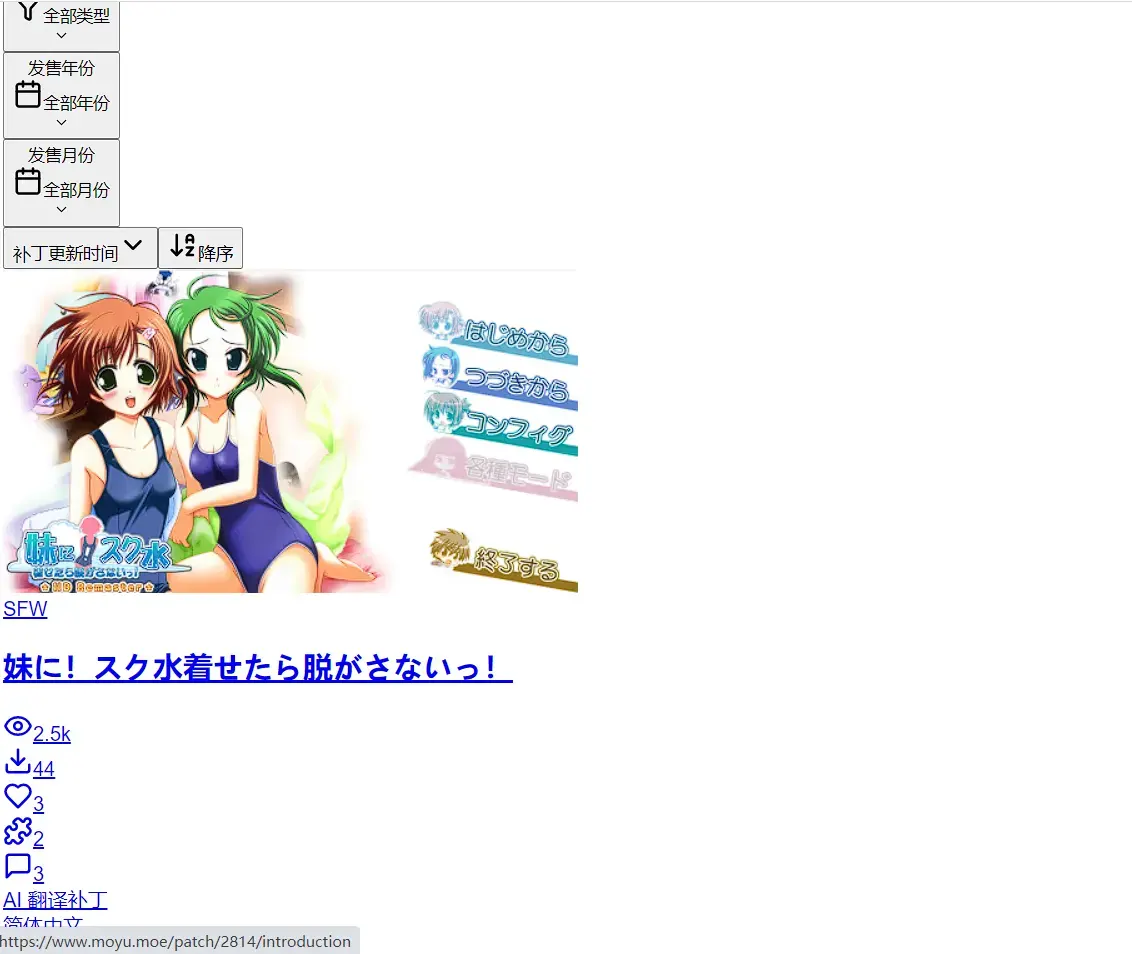
Task: Click the calendar icon beside 全部月份
Action: click(x=28, y=181)
